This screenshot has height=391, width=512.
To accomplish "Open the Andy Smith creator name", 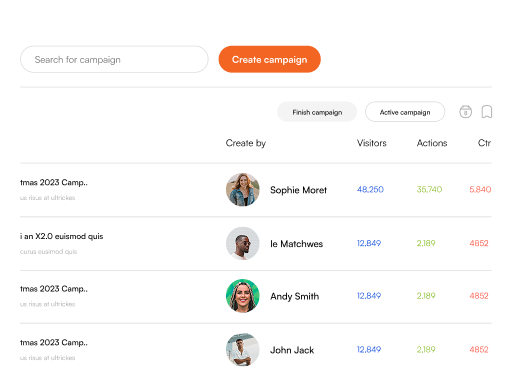I will coord(295,296).
